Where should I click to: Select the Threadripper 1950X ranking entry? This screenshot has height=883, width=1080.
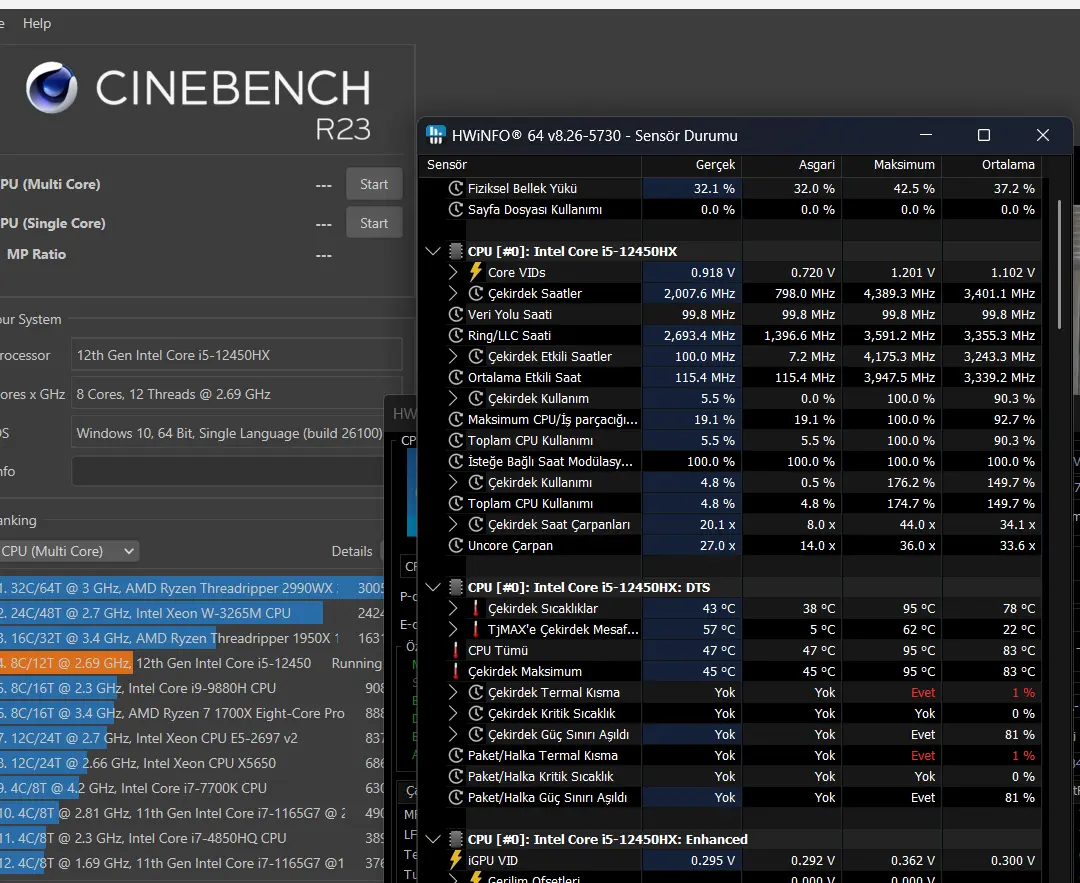click(191, 638)
